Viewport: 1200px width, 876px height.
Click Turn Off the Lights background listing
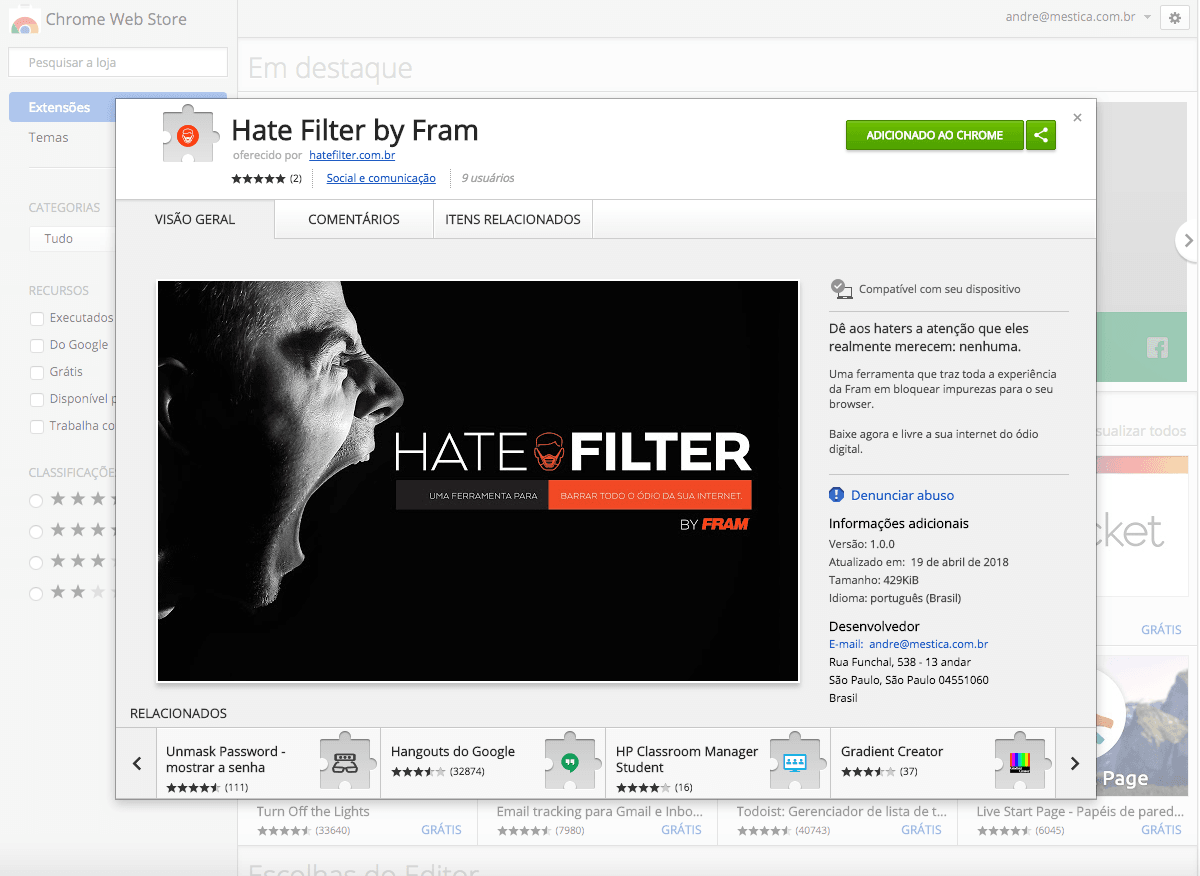click(313, 811)
